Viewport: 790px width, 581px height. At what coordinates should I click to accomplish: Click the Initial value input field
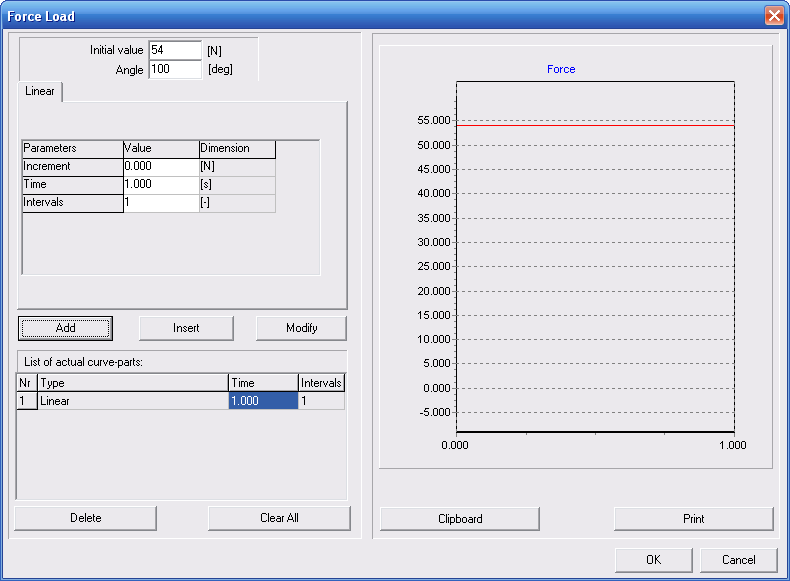click(175, 50)
